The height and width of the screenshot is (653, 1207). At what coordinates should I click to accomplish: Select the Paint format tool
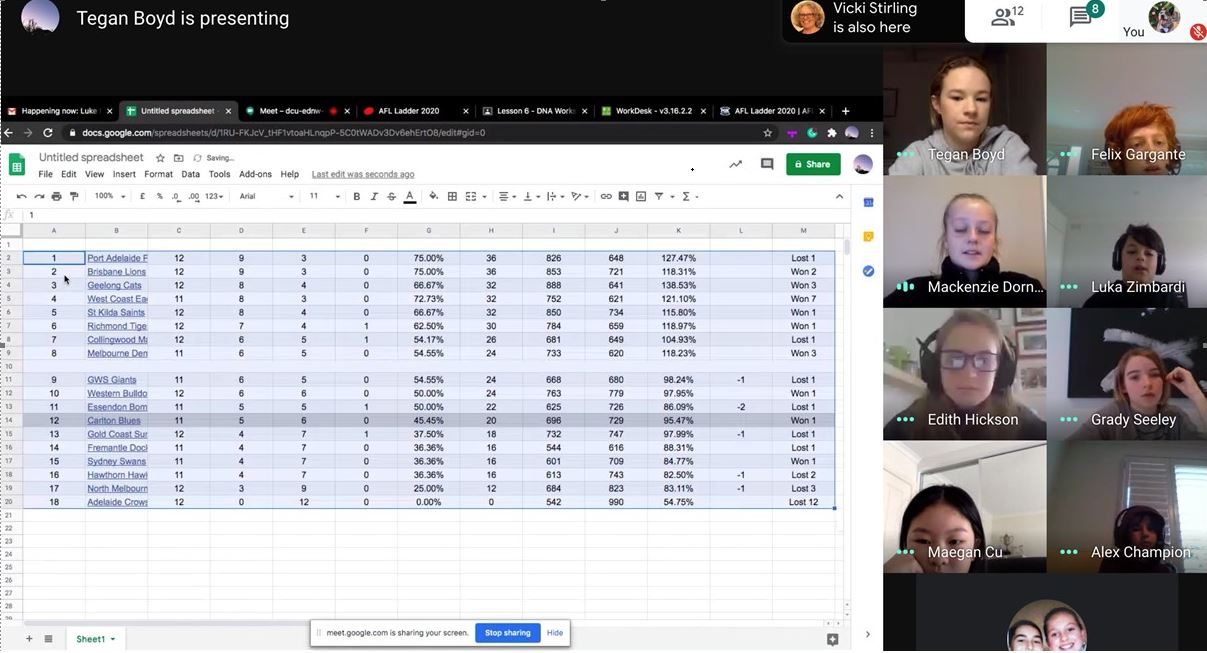(74, 196)
